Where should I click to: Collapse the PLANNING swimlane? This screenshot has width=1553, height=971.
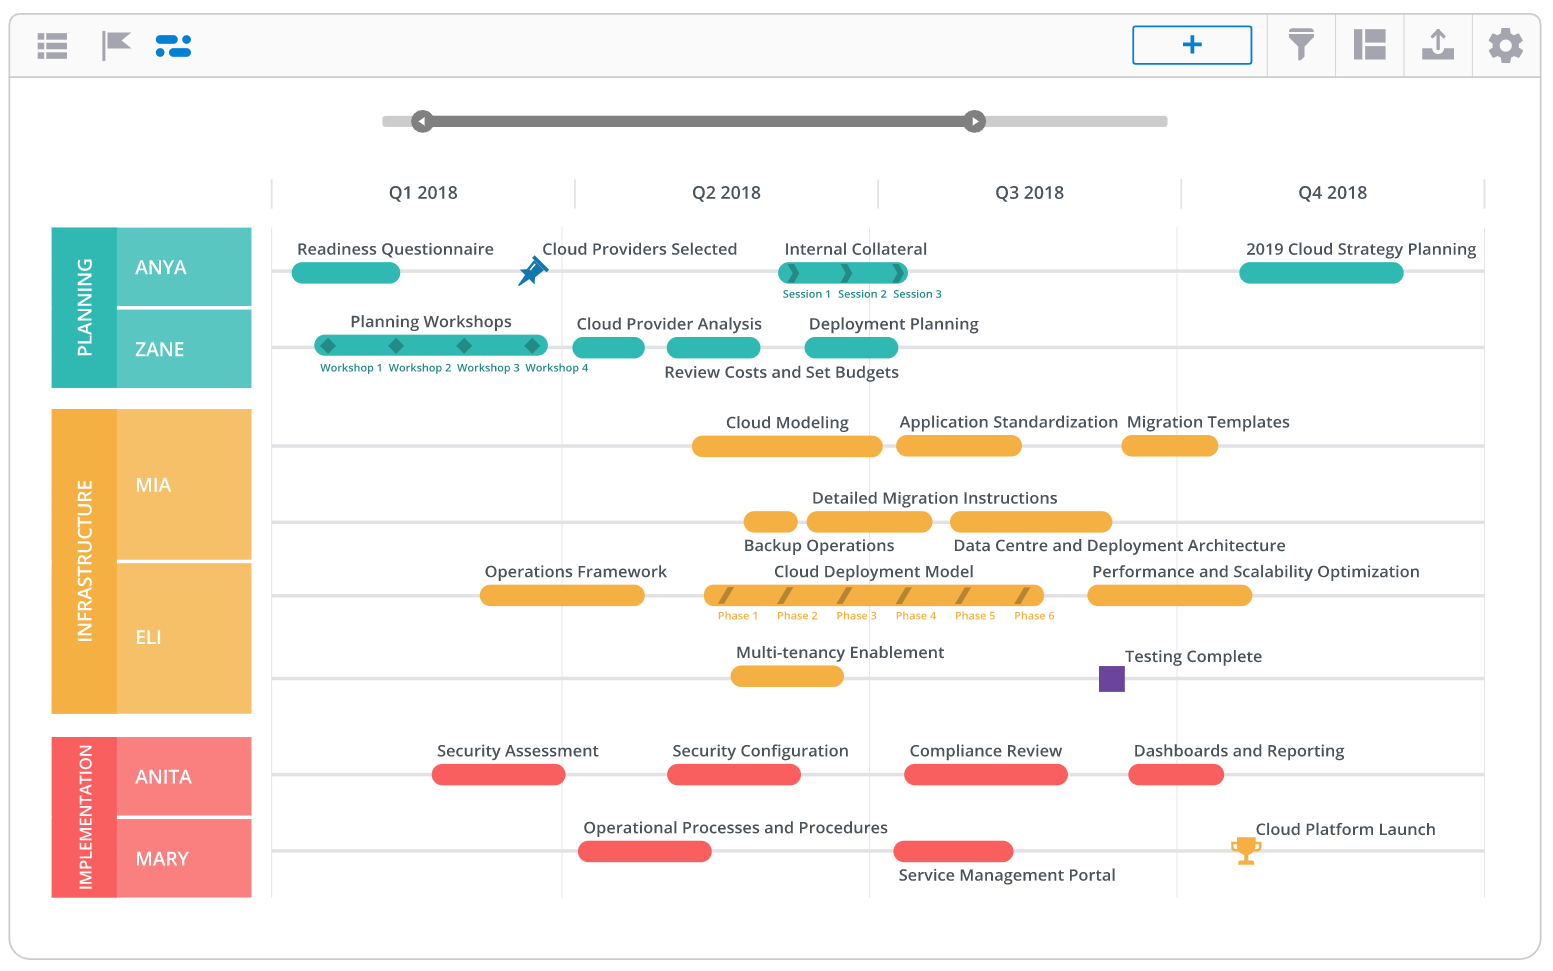(84, 307)
